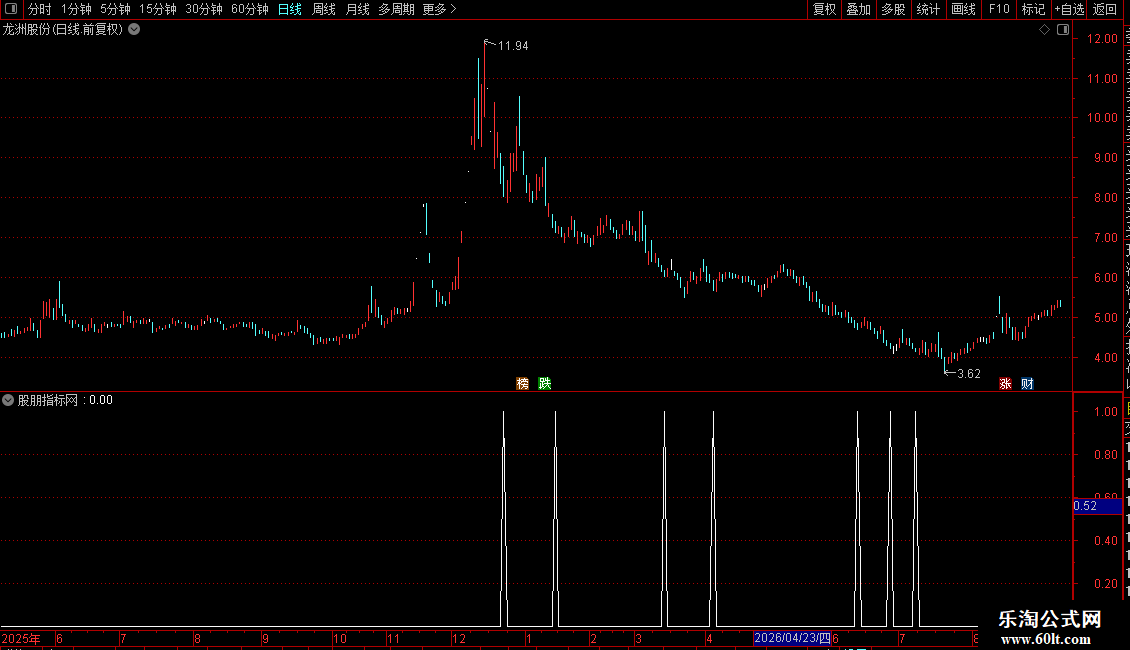This screenshot has height=650, width=1130.
Task: Add stock via +自选 button
Action: 1069,9
